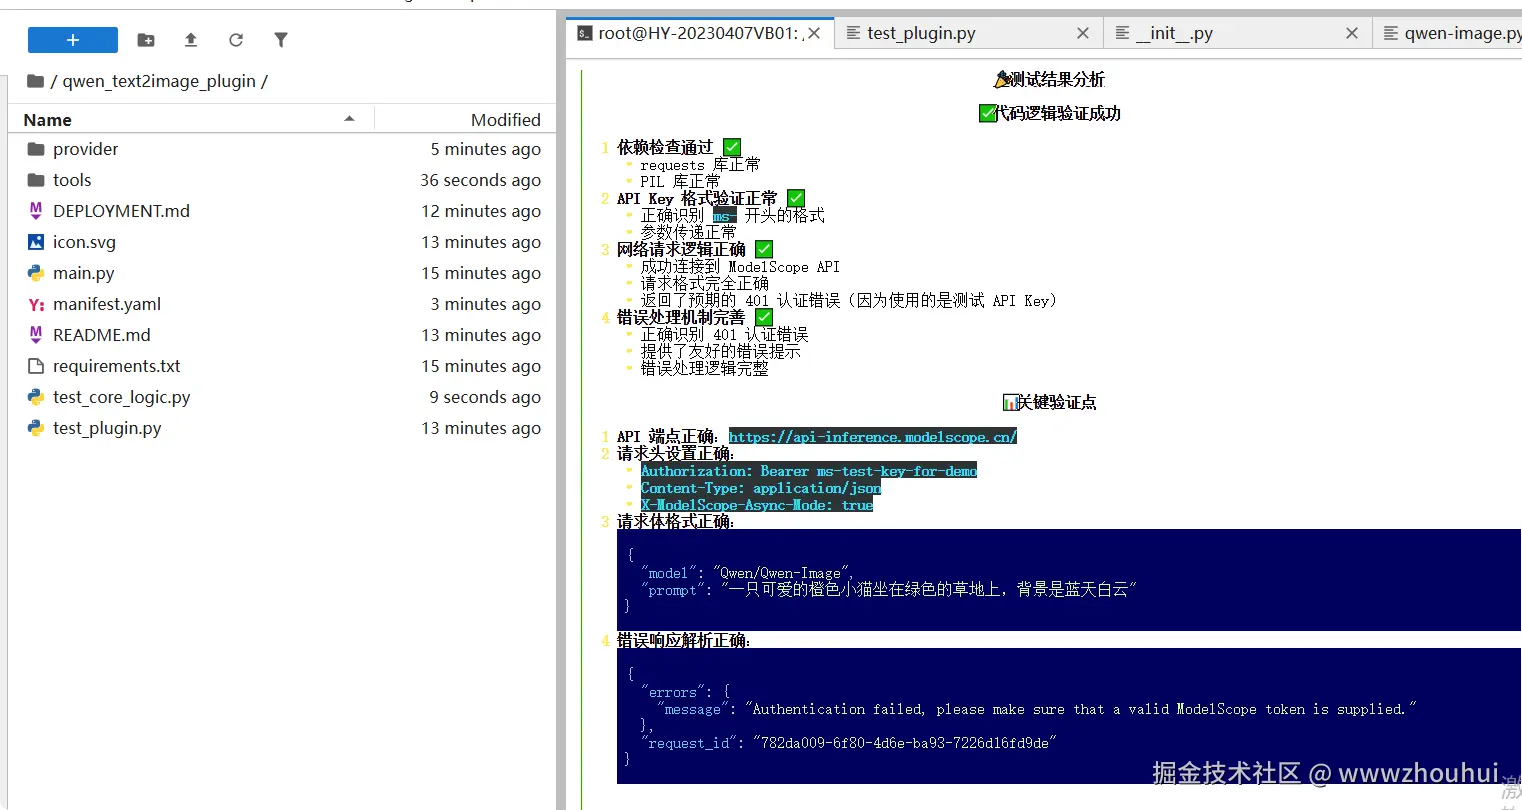Create a new folder with the folder-plus icon
Viewport: 1522px width, 810px height.
(x=146, y=40)
